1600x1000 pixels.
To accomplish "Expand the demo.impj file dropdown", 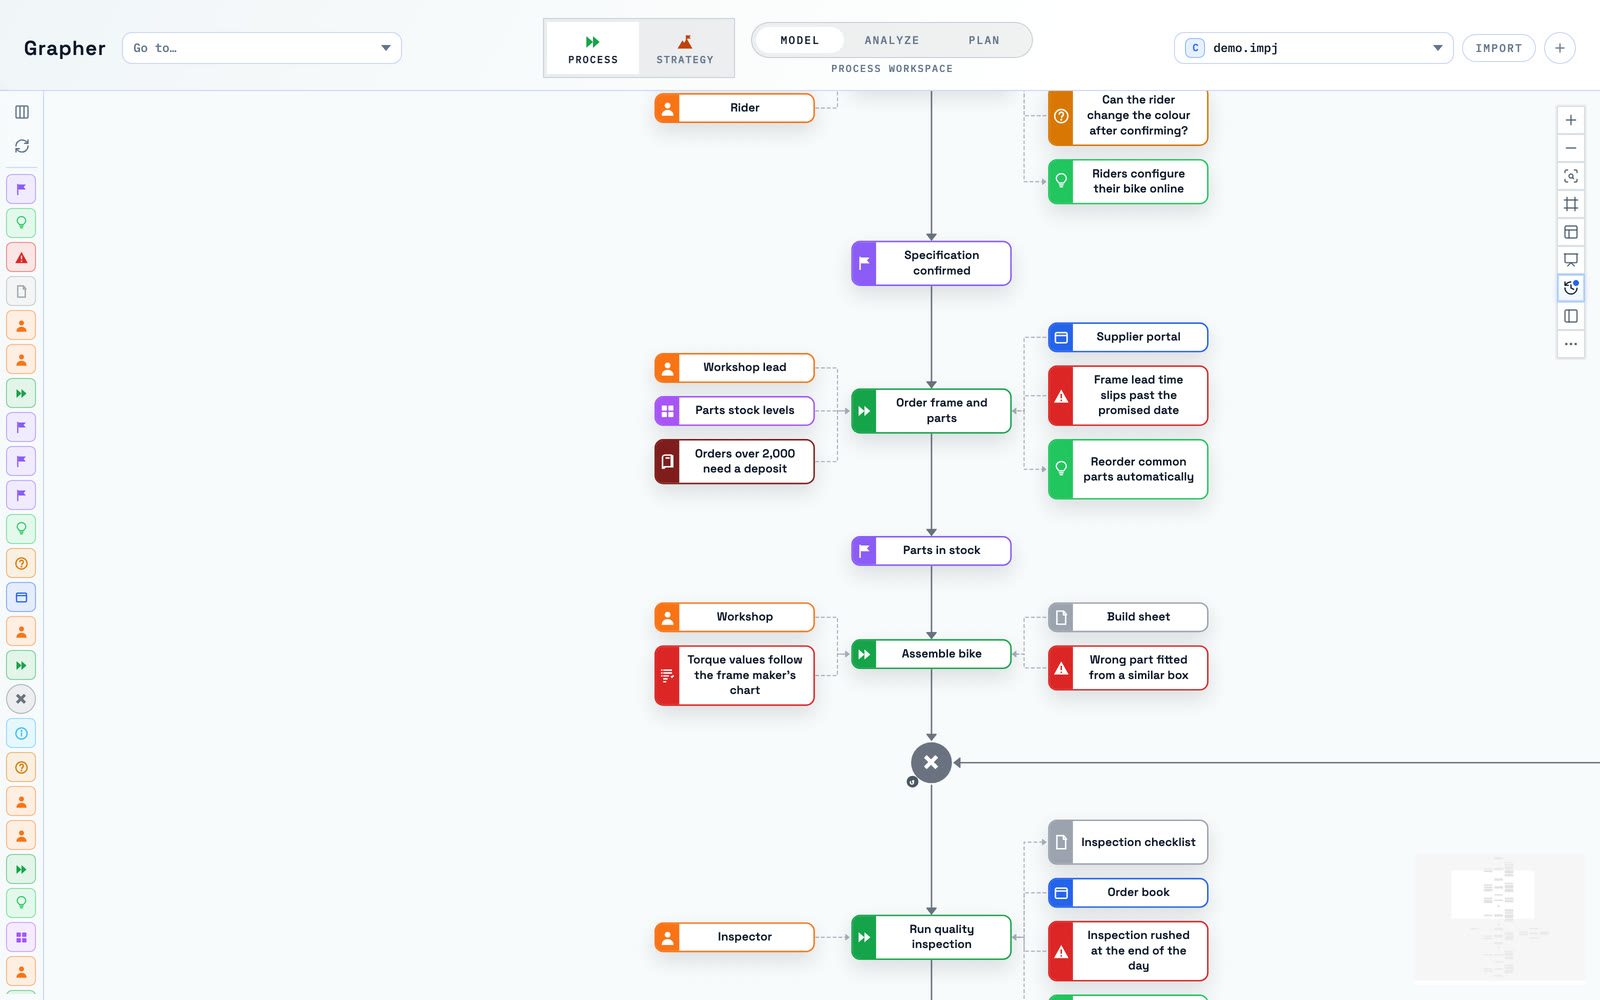I will 1314,48.
